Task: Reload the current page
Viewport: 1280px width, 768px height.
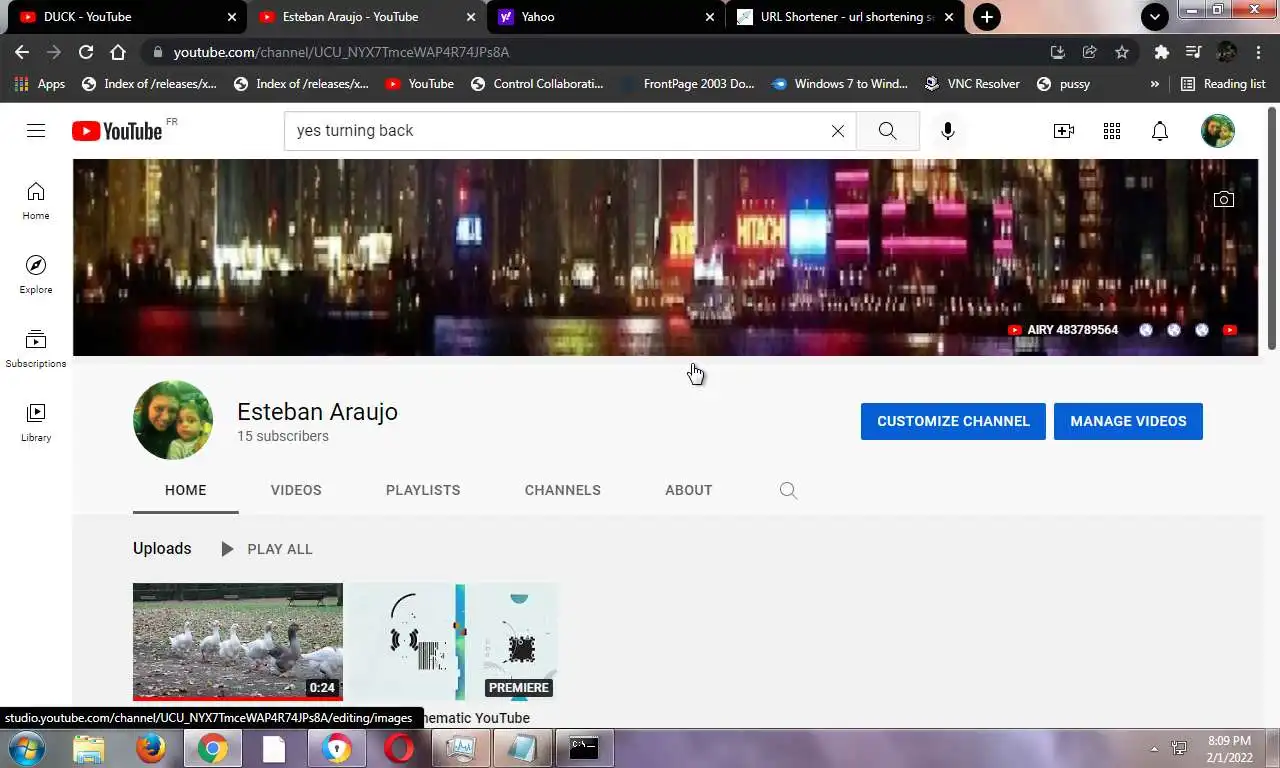Action: pyautogui.click(x=86, y=52)
